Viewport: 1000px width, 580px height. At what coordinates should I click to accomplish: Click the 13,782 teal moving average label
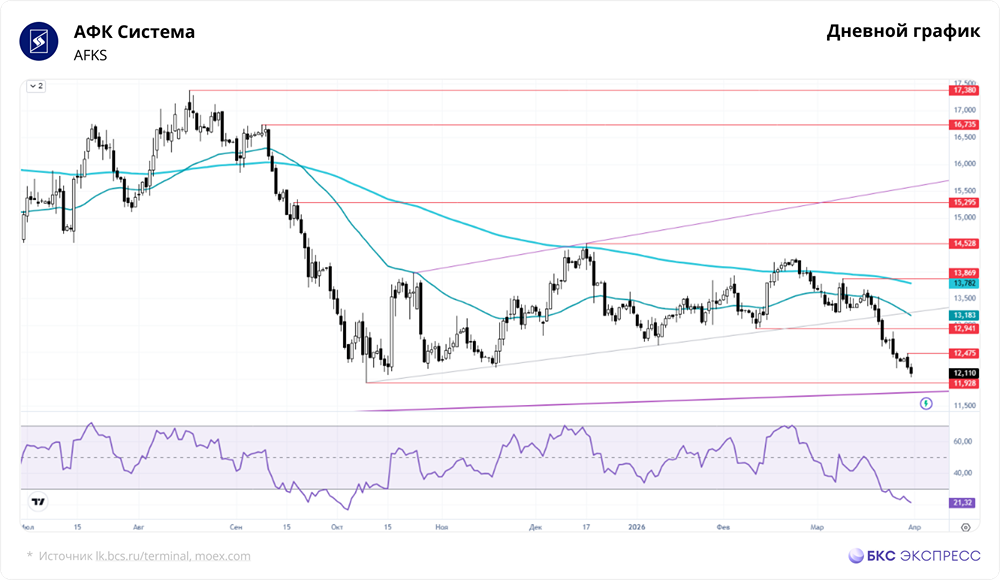(x=964, y=283)
